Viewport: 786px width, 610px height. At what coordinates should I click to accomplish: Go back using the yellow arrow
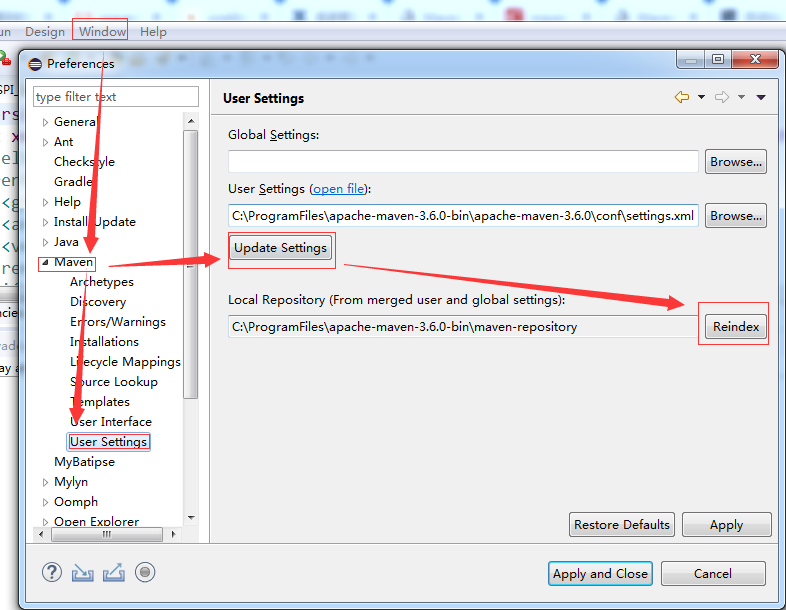pos(682,97)
